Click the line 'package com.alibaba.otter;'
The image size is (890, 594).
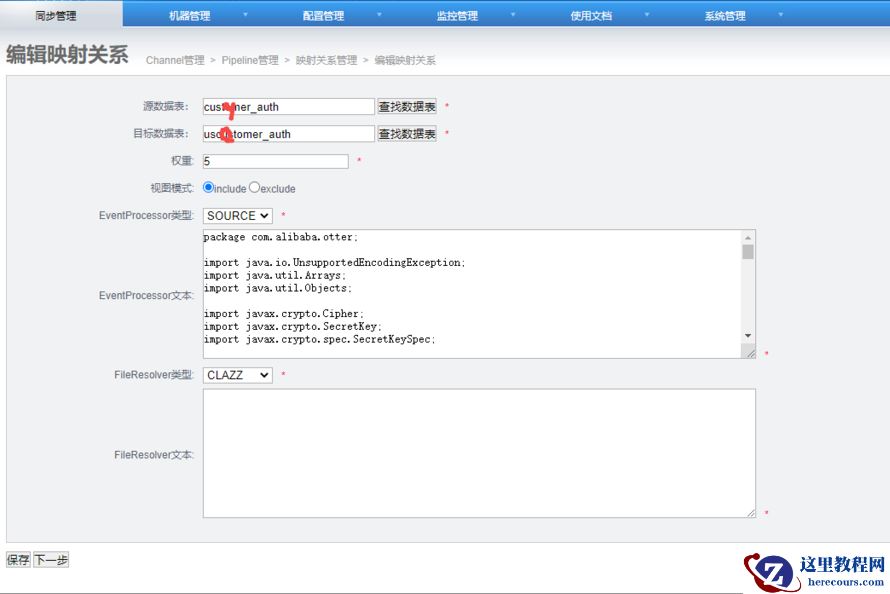281,237
